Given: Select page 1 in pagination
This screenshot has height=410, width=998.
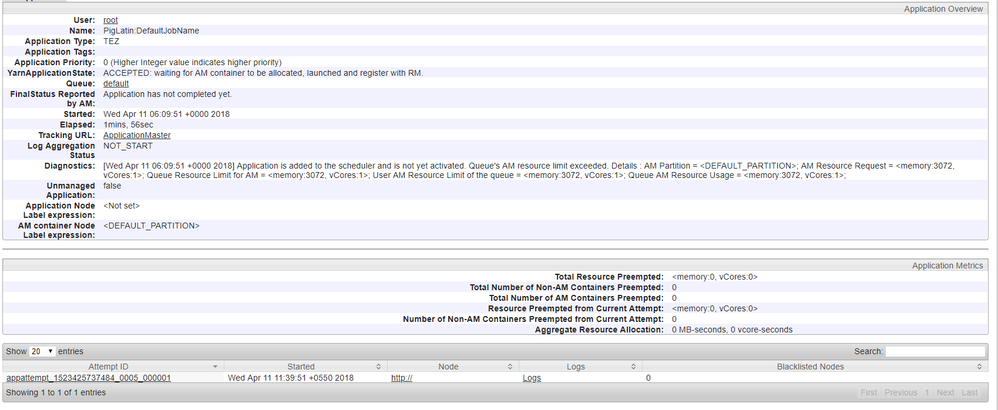Looking at the screenshot, I should click(x=927, y=393).
